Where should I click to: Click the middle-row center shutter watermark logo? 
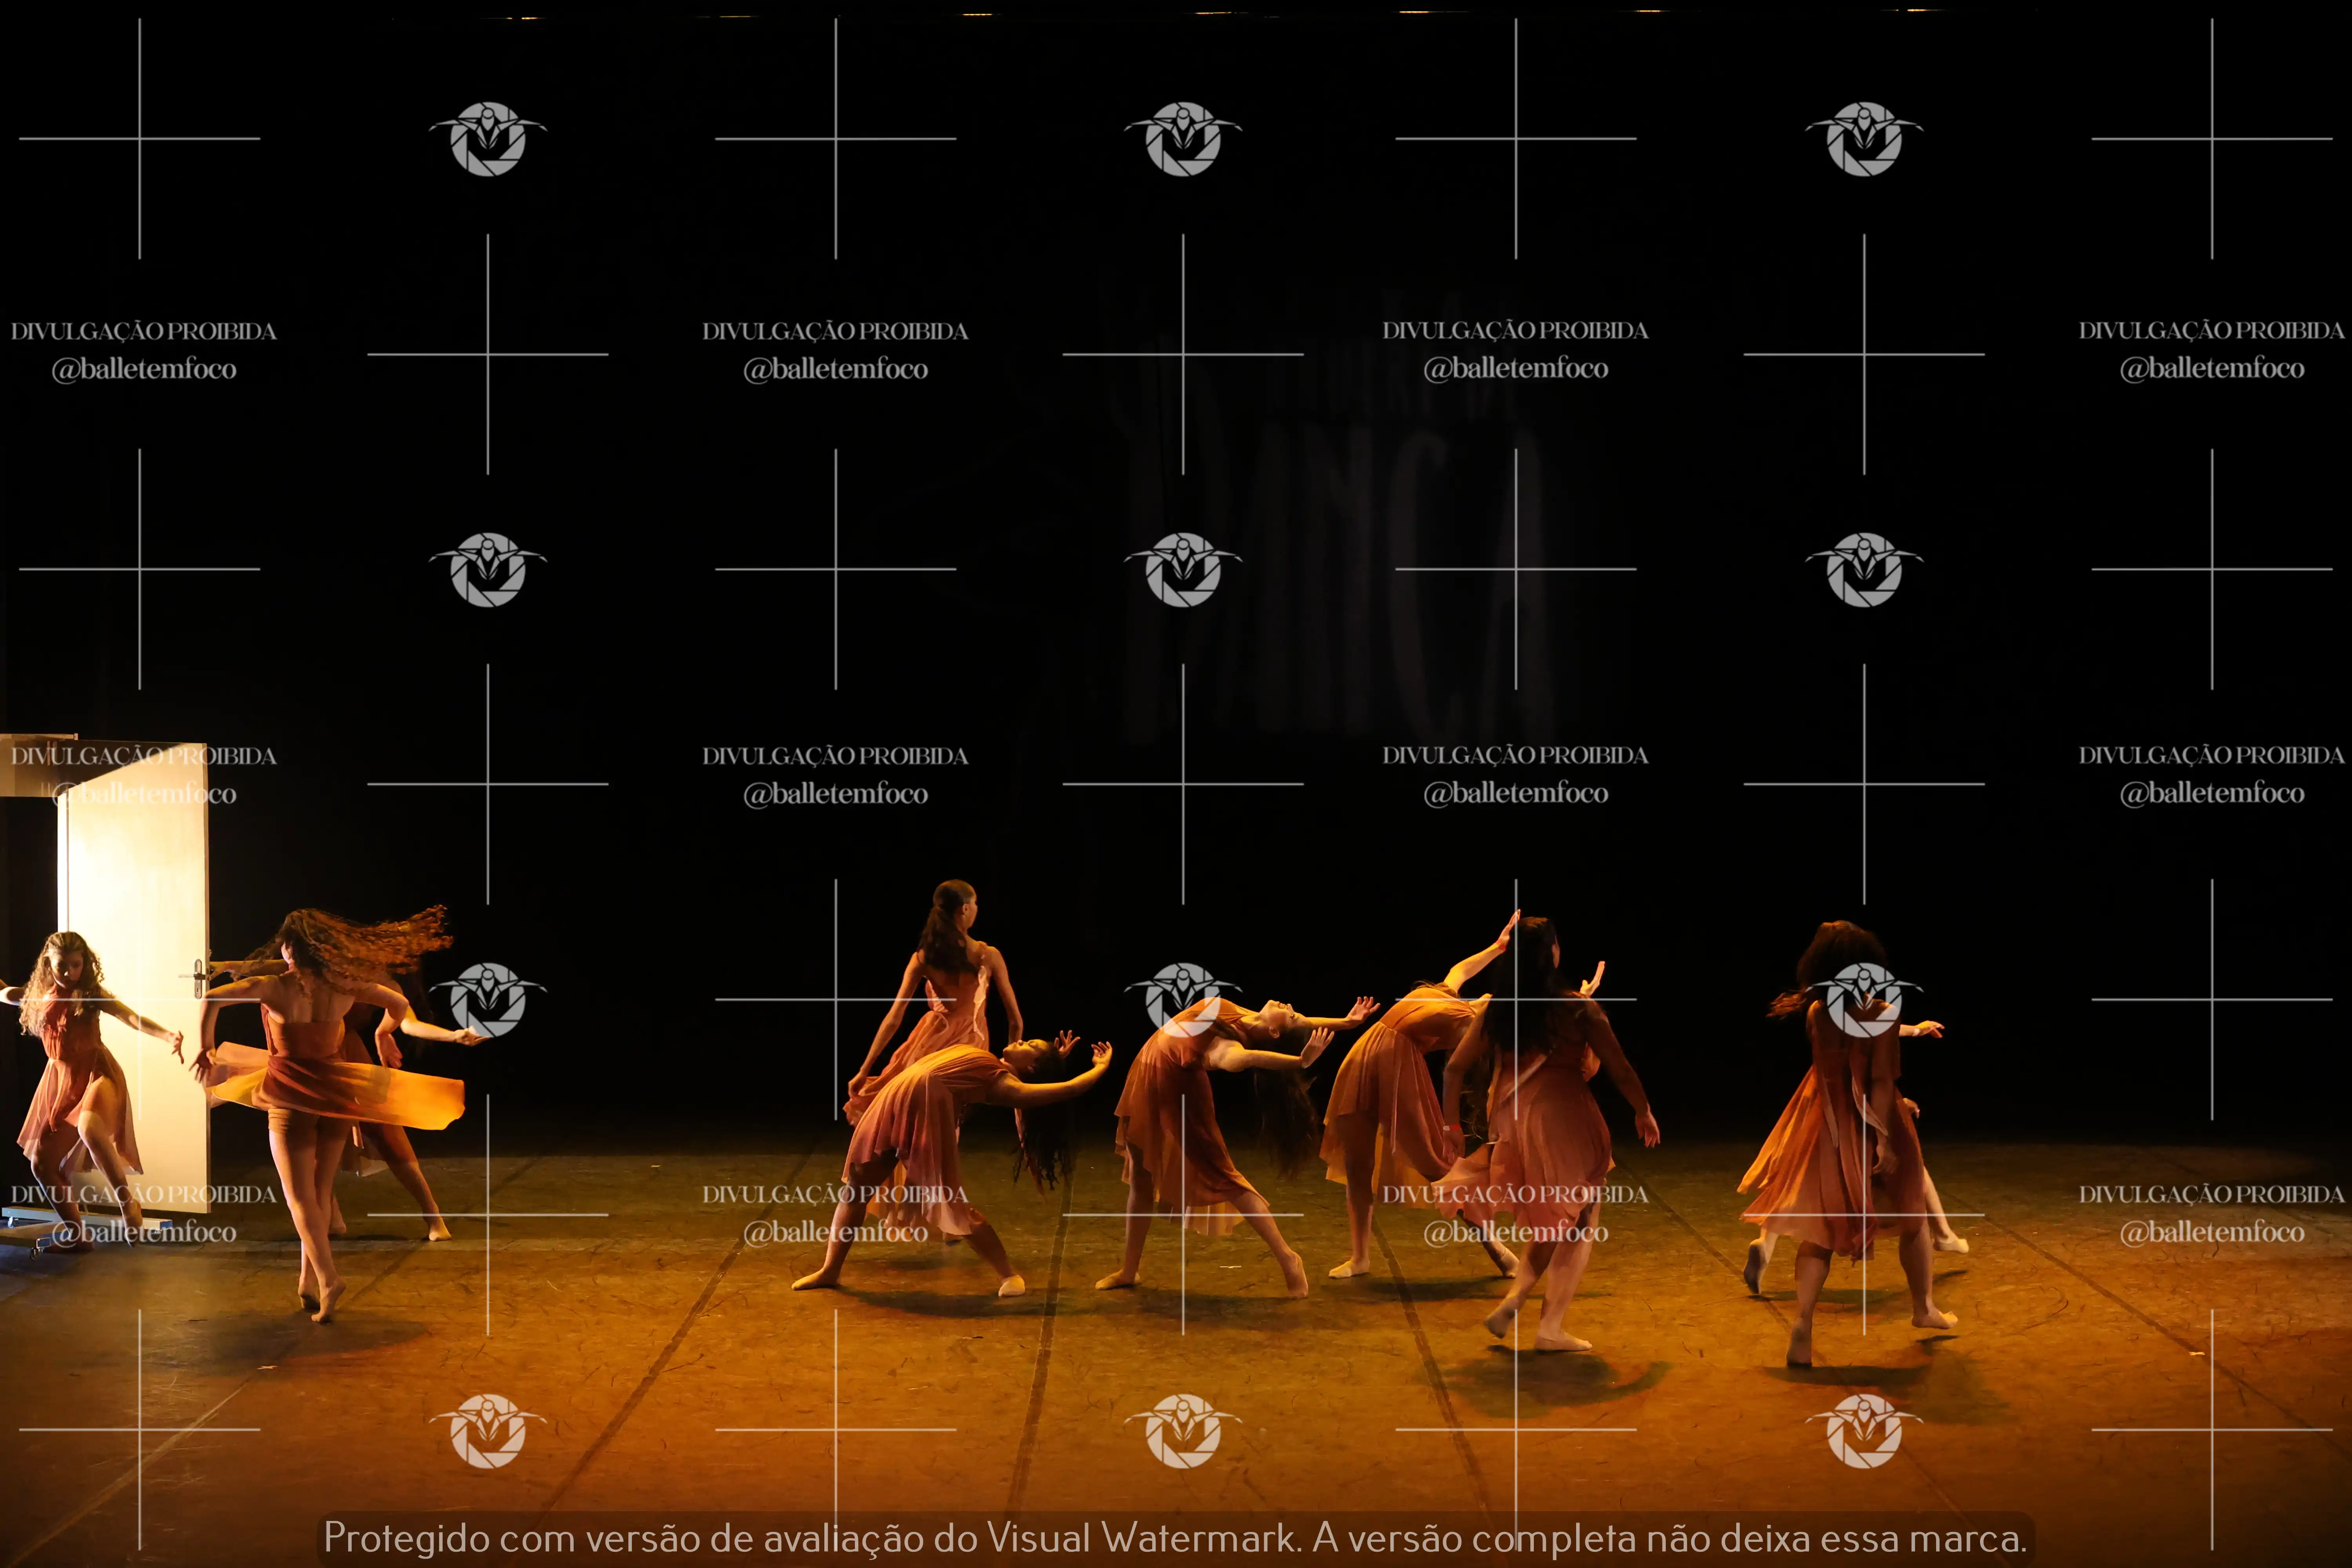pos(1183,569)
